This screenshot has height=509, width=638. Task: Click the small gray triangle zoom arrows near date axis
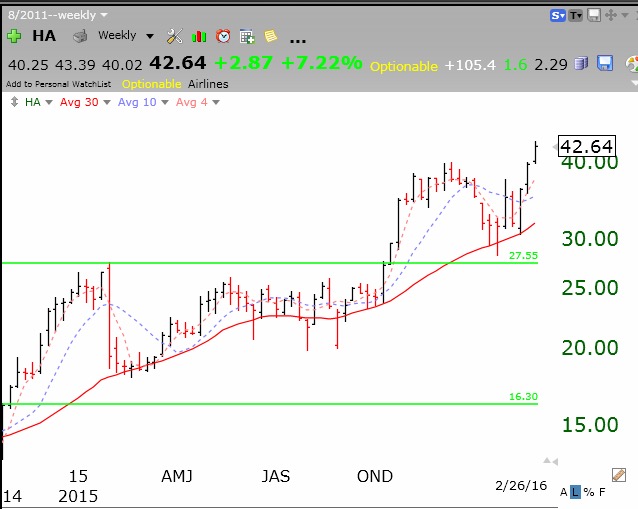551,461
